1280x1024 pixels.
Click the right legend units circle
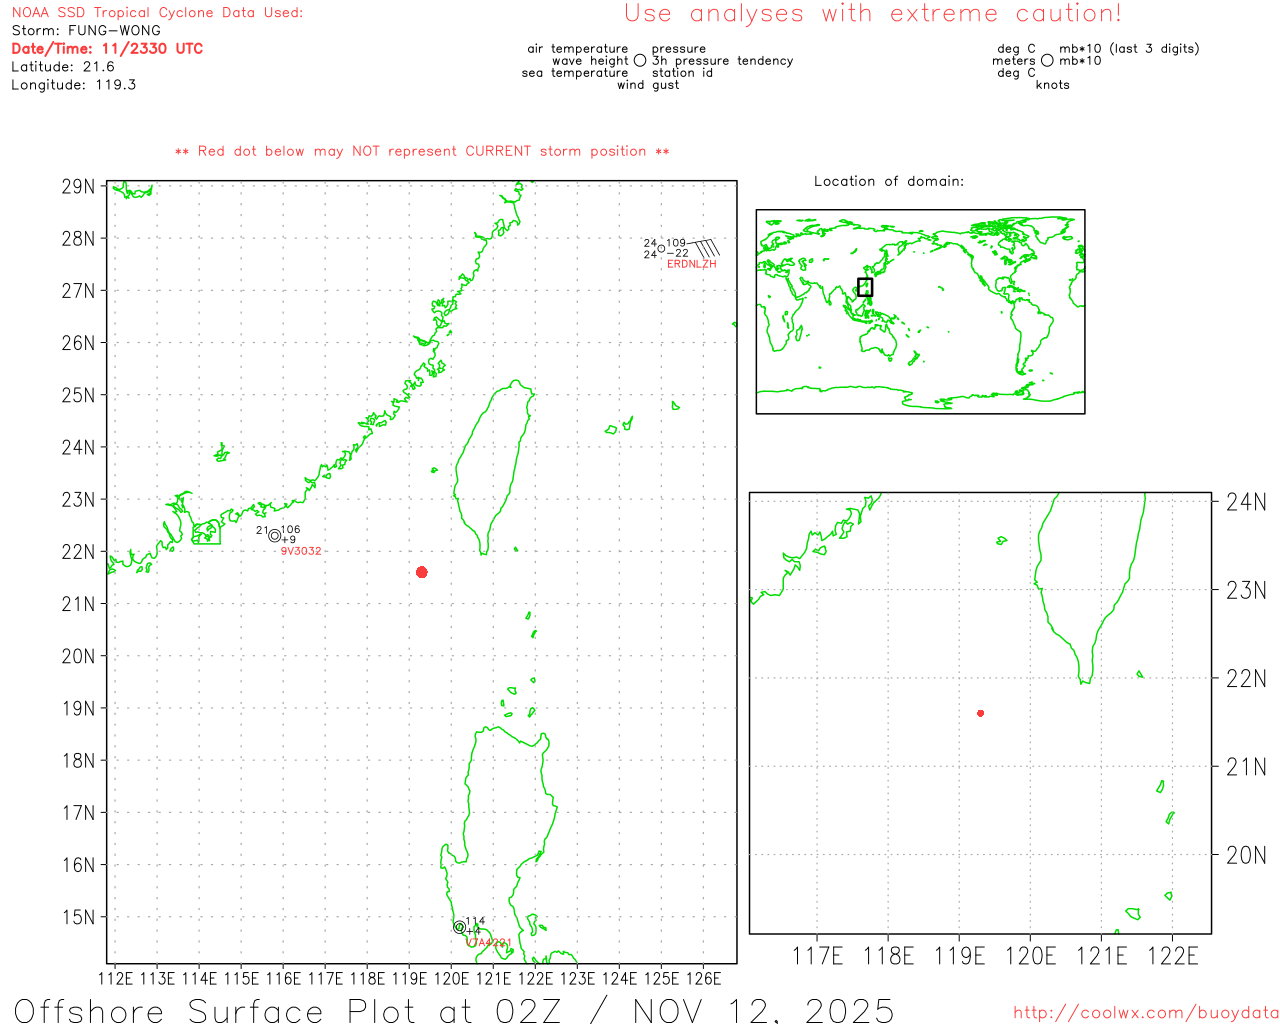[1047, 61]
